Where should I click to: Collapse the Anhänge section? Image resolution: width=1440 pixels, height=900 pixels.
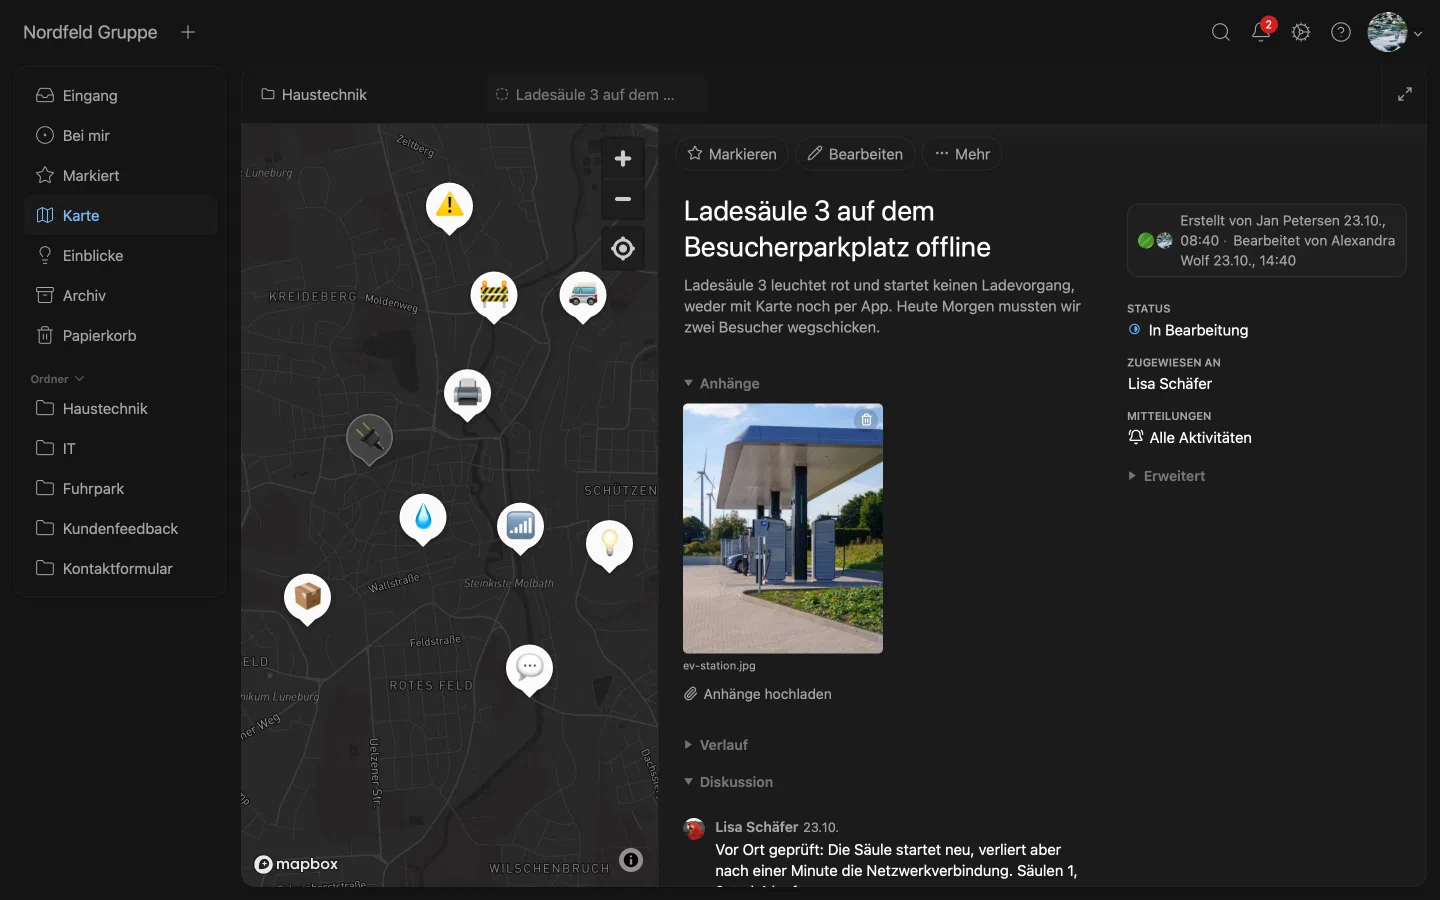point(722,383)
